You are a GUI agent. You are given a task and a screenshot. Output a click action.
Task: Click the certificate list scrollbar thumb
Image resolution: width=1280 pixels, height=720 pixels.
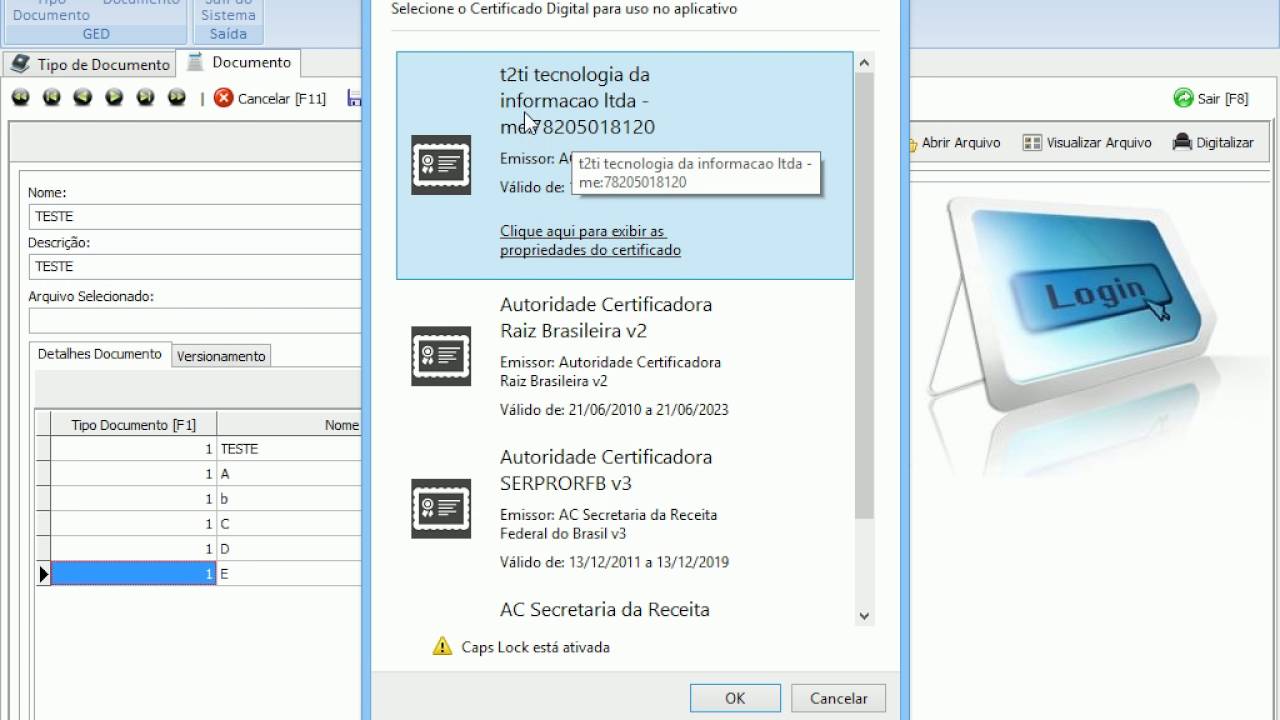pos(865,295)
